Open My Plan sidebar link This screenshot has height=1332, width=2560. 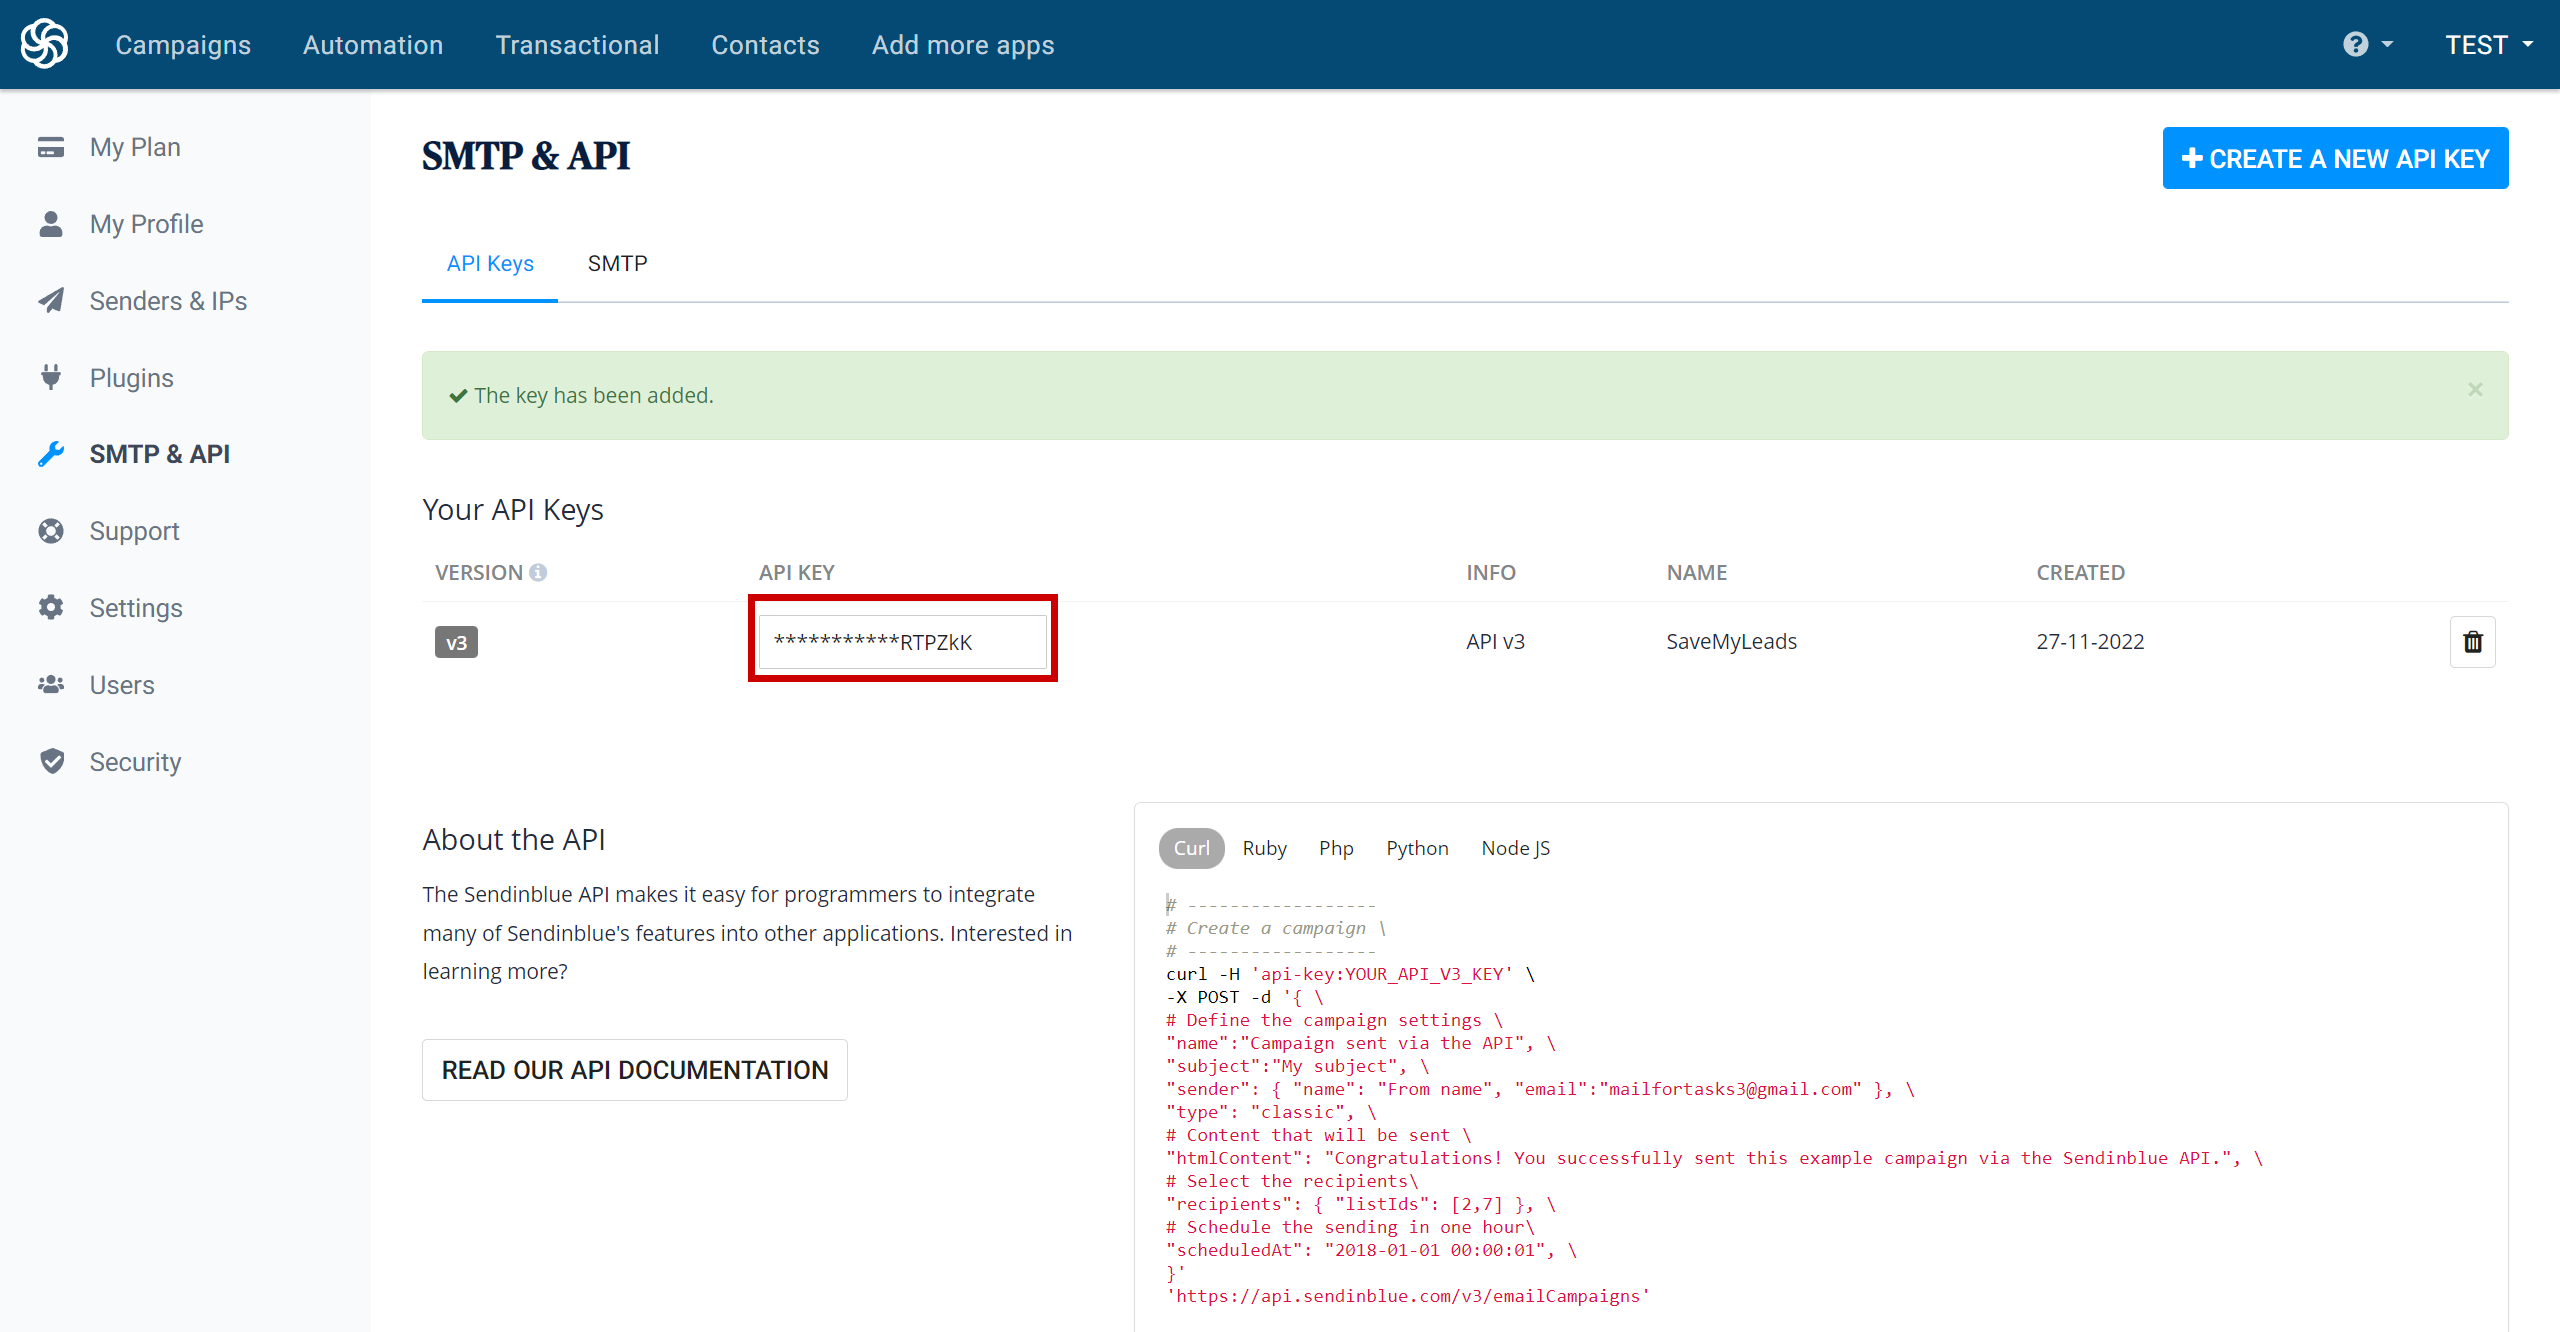[135, 147]
